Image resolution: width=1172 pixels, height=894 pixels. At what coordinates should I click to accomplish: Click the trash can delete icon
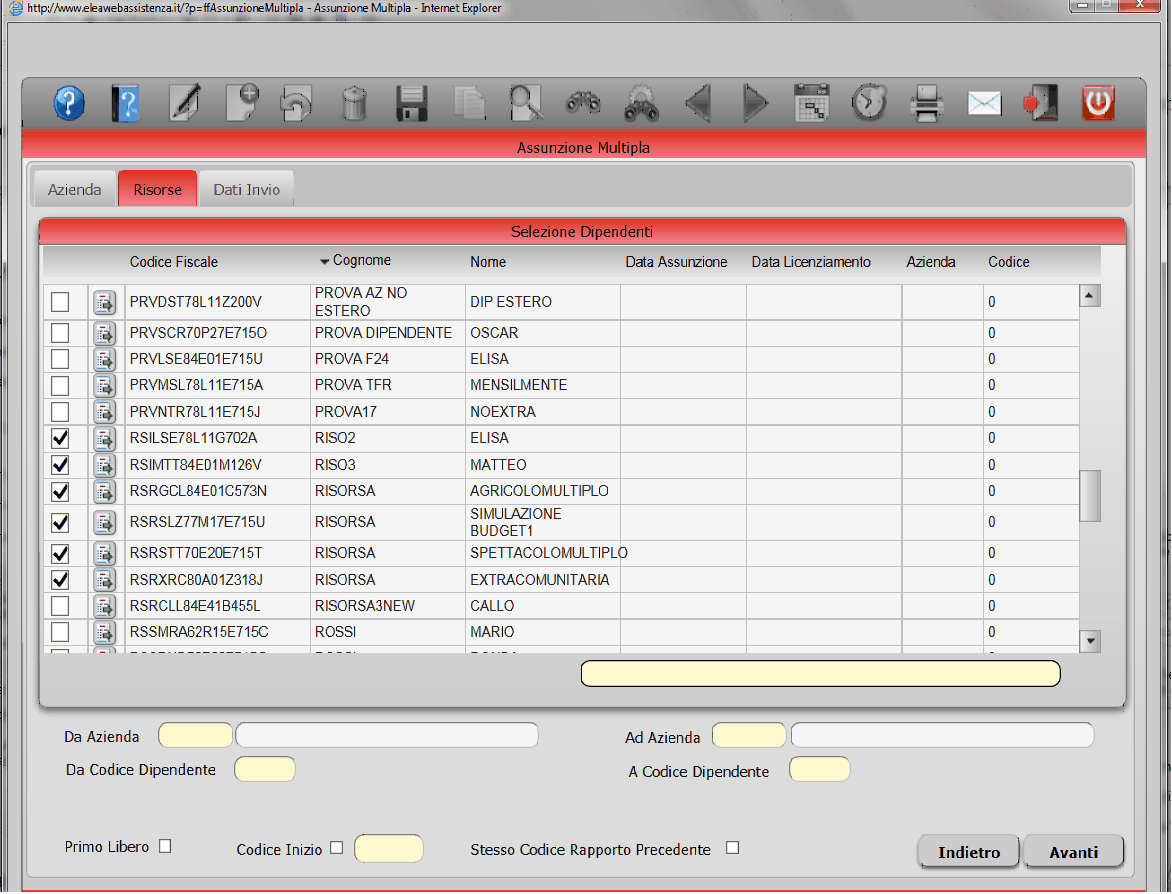click(x=354, y=103)
